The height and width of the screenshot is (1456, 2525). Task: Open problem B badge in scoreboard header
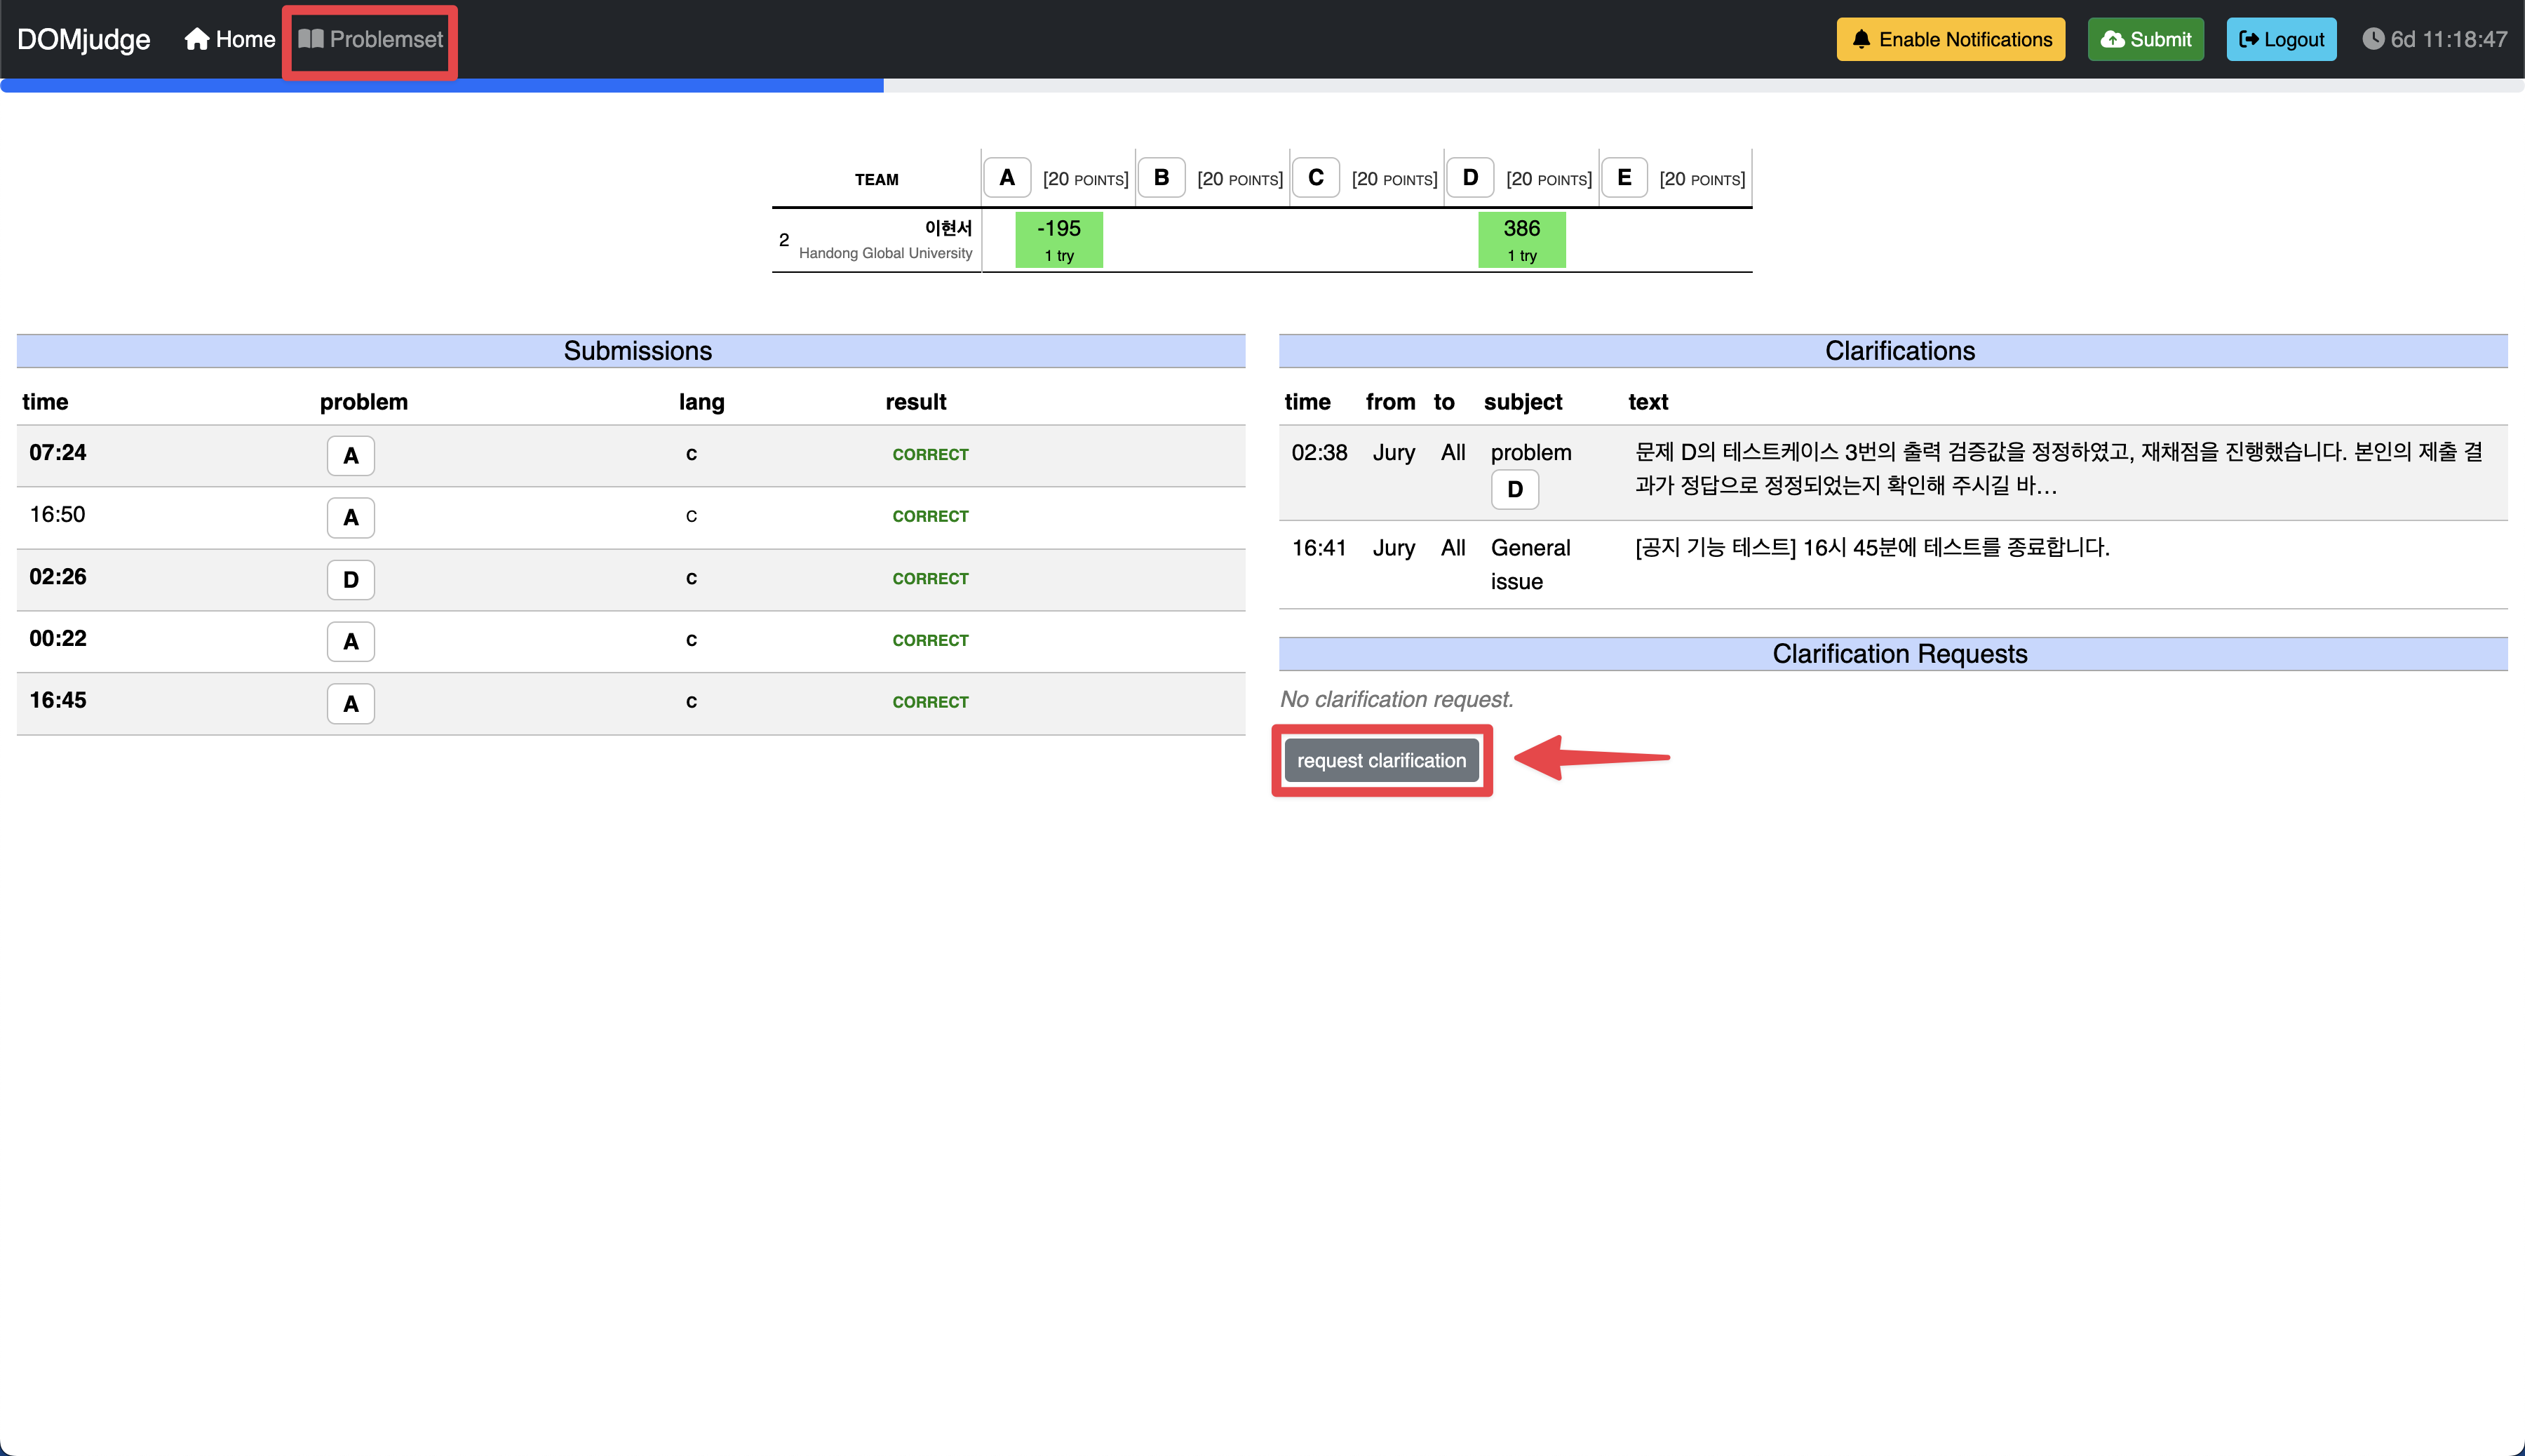coord(1161,178)
